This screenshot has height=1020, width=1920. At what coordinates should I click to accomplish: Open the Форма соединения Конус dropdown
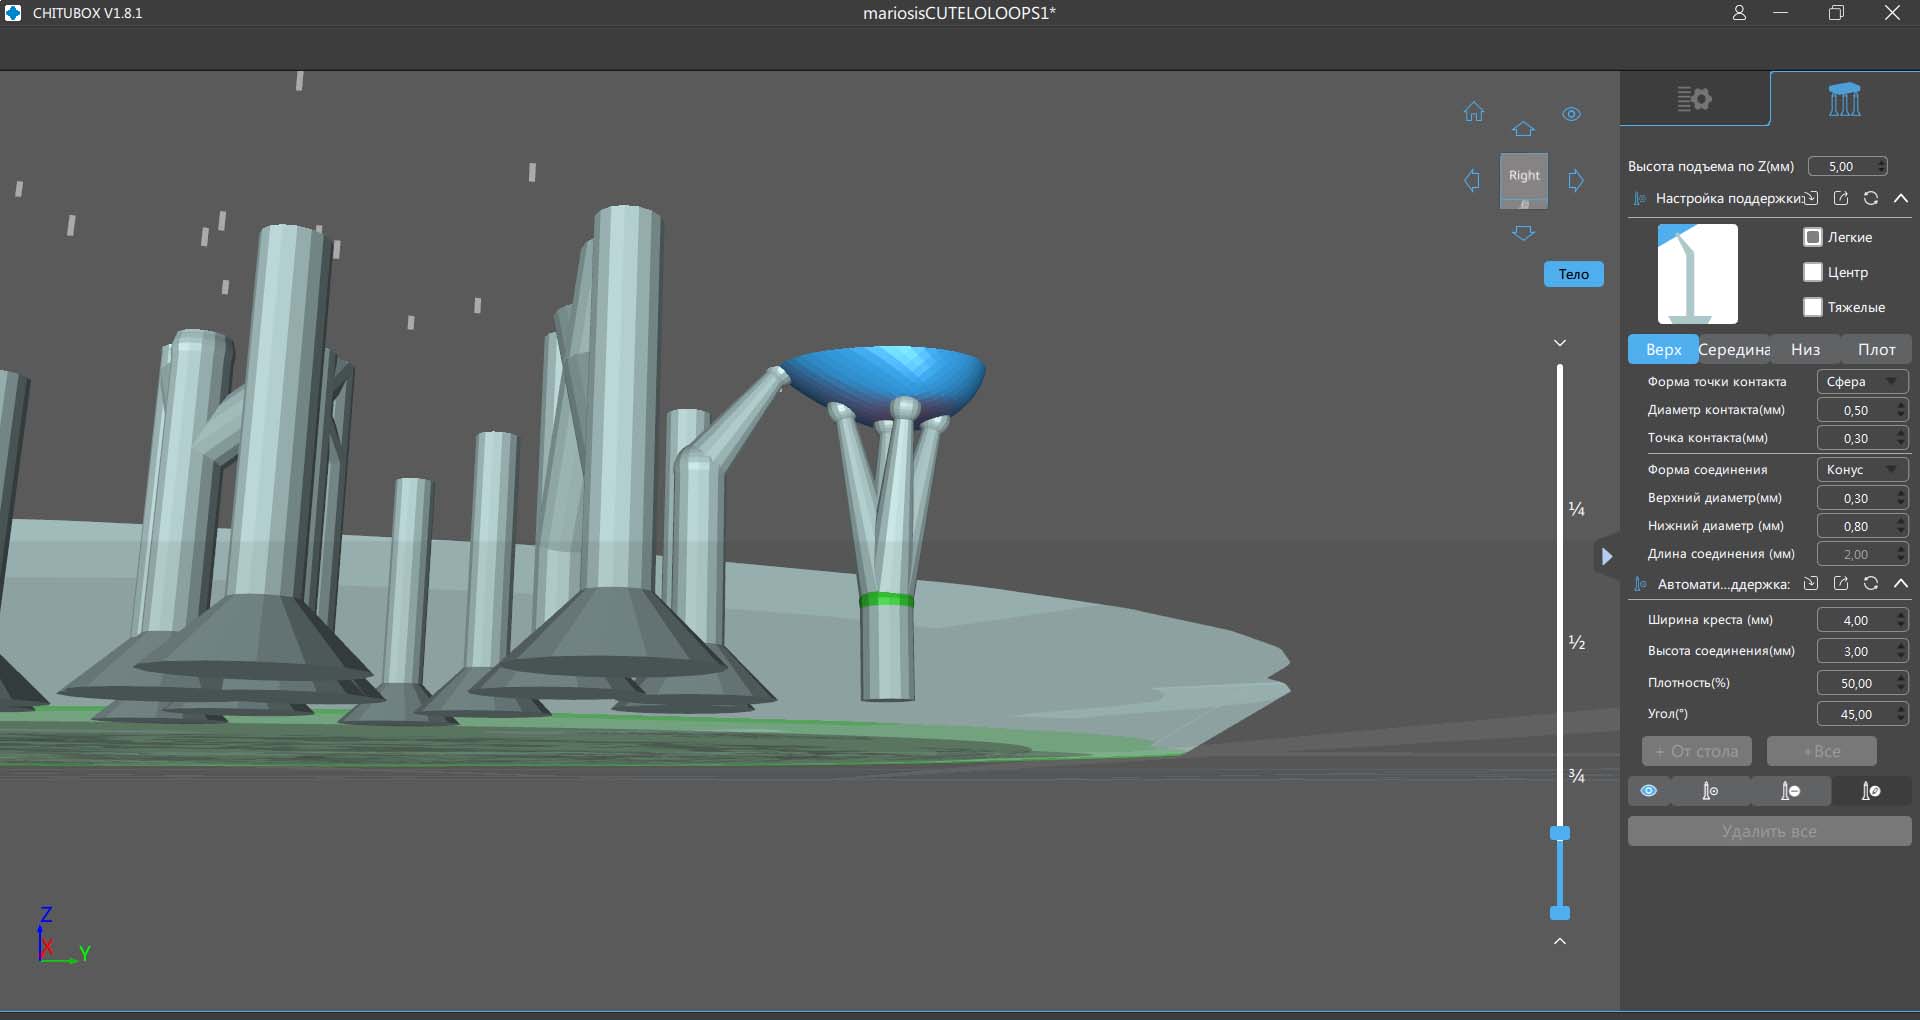tap(1862, 470)
